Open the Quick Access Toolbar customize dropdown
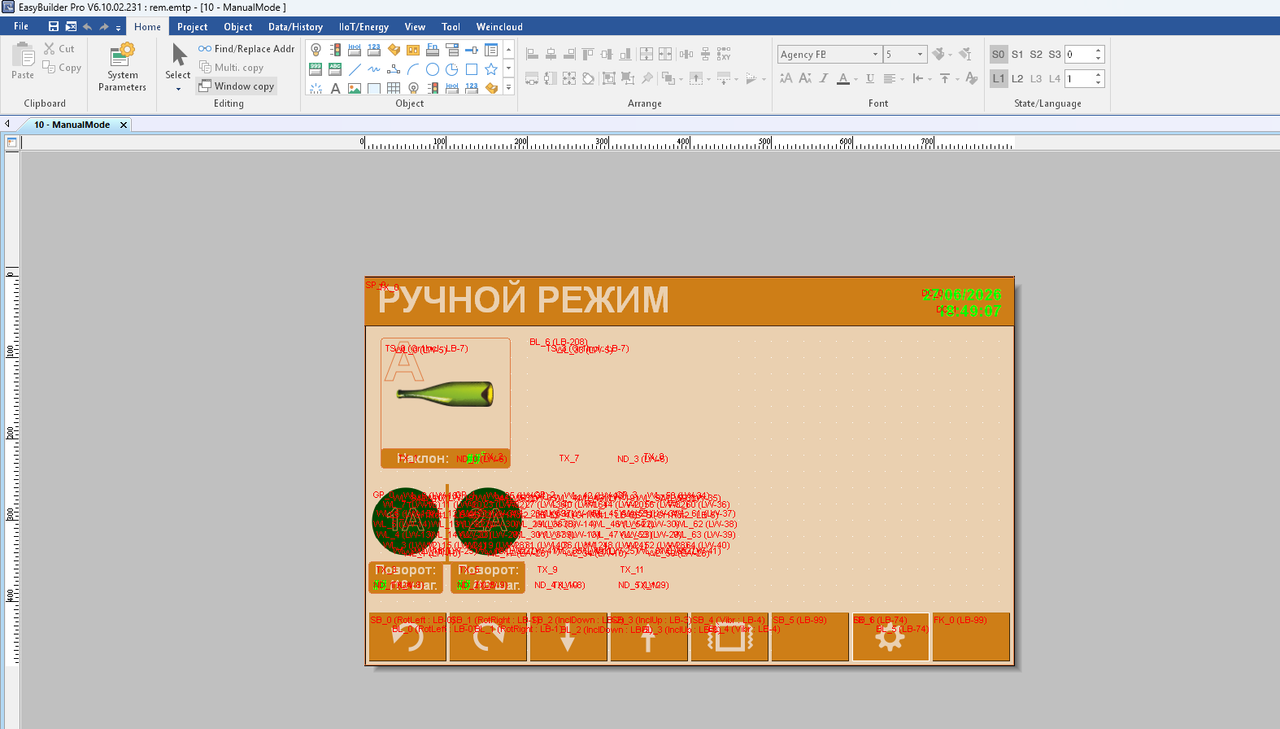The height and width of the screenshot is (729, 1280). point(118,27)
